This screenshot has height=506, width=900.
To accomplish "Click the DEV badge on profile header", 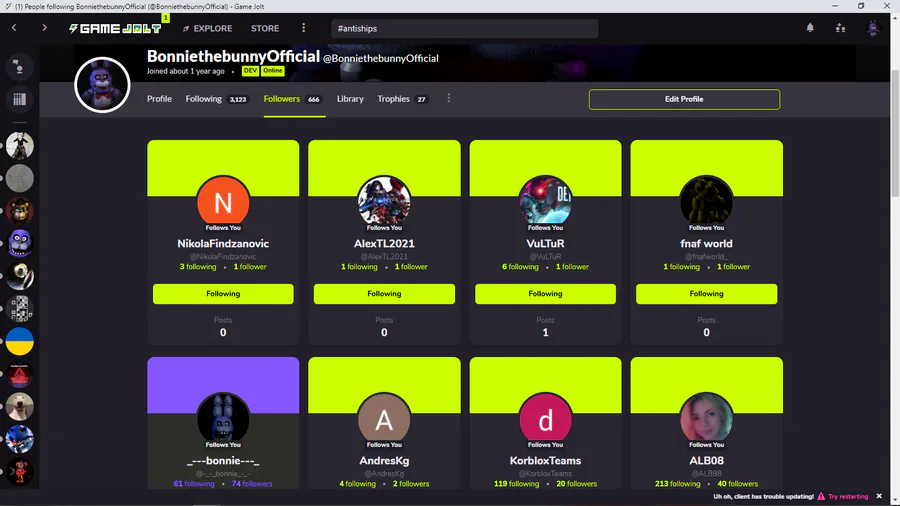I will tap(250, 71).
